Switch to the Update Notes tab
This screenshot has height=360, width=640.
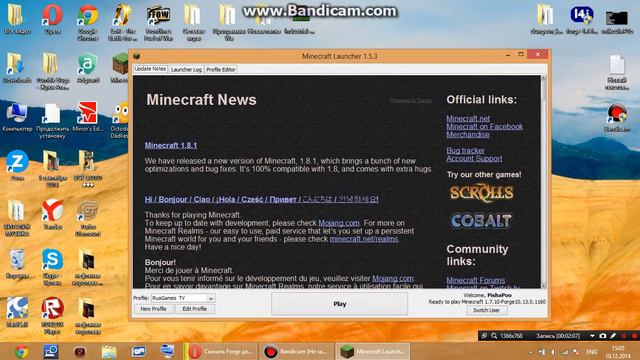point(150,69)
